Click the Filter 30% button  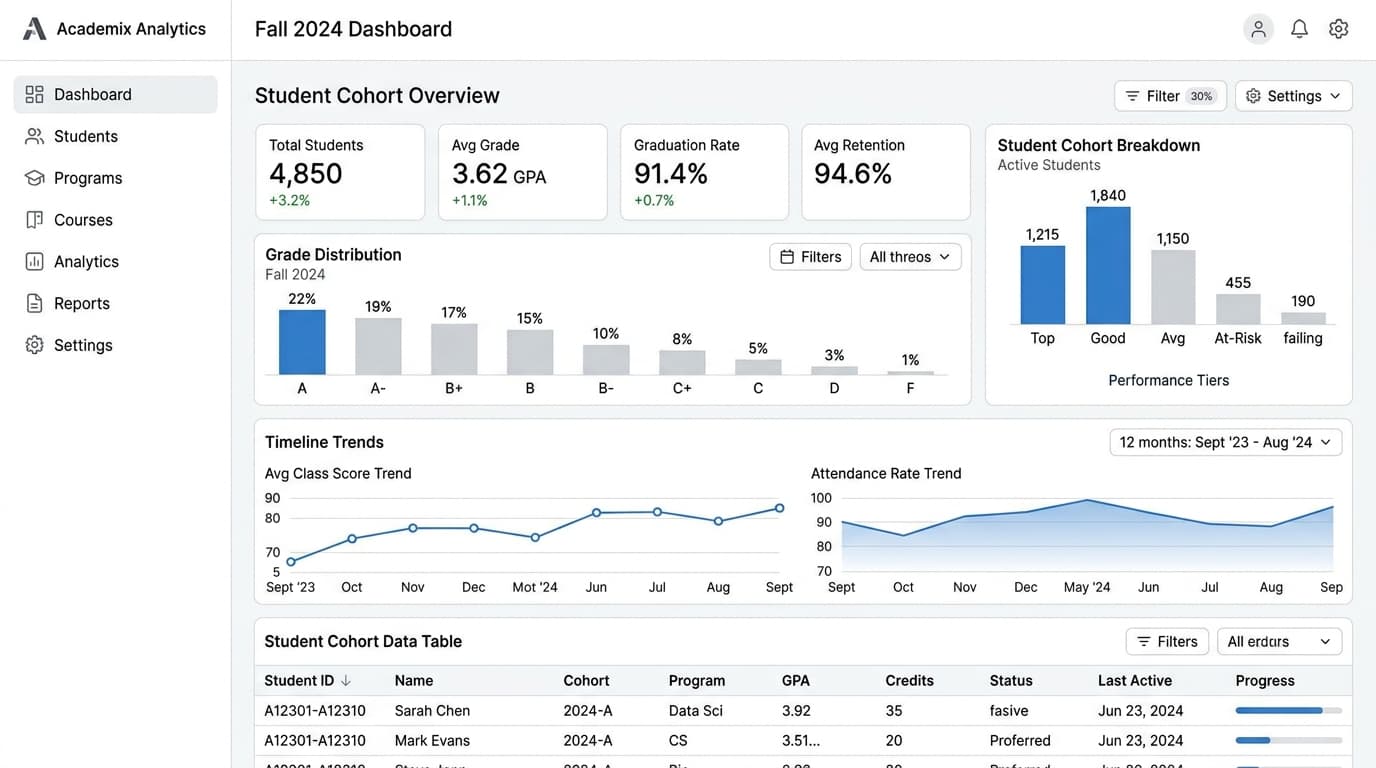pyautogui.click(x=1170, y=96)
